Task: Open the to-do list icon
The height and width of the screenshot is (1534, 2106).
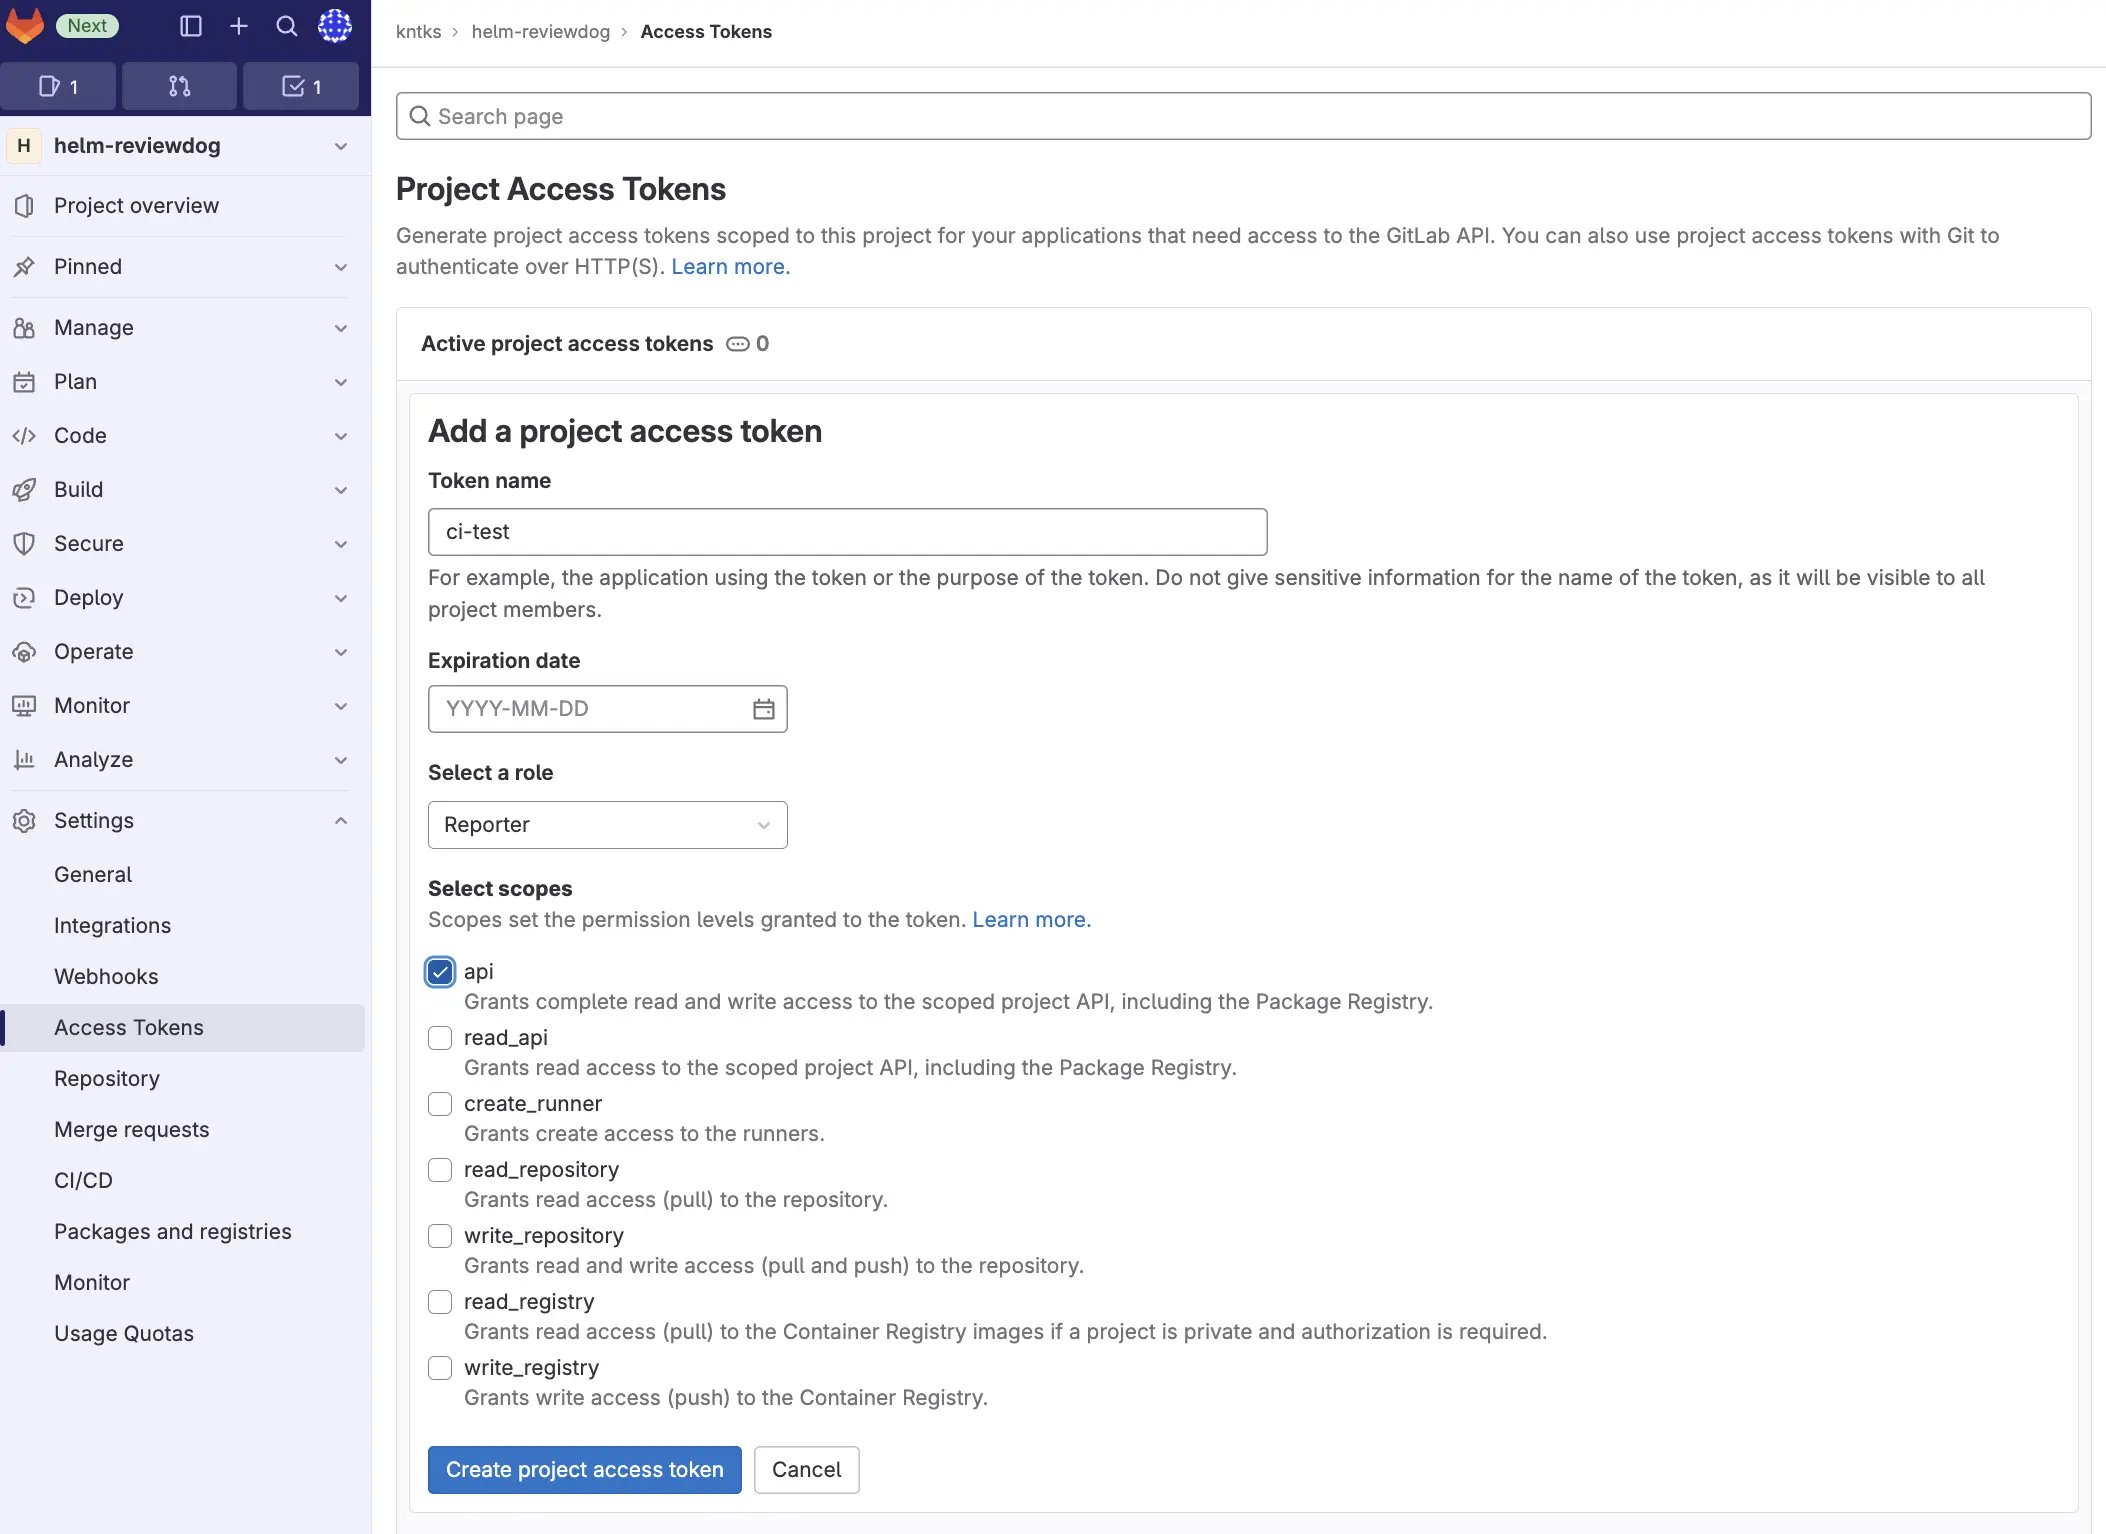Action: 301,86
